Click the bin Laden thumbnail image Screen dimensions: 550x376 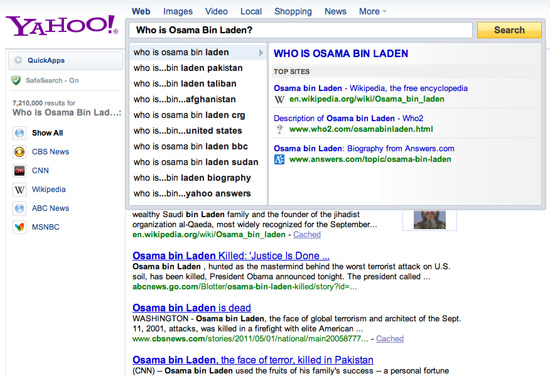[x=430, y=220]
